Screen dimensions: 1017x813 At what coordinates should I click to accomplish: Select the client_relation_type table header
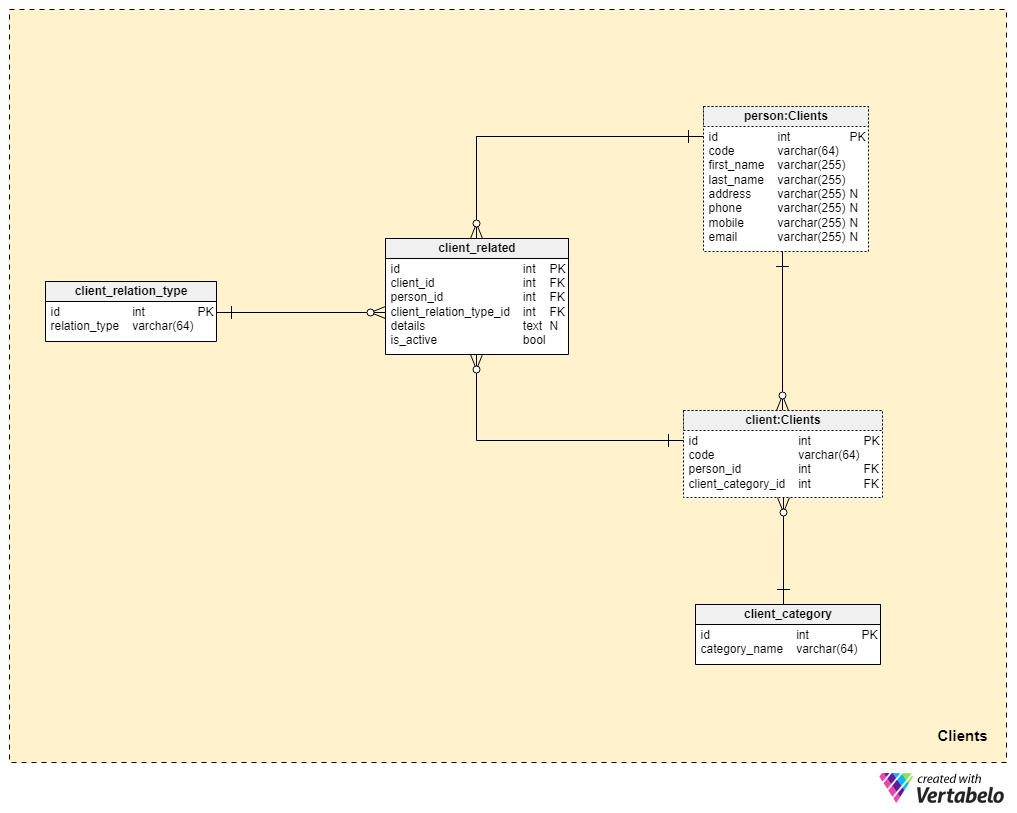tap(131, 291)
